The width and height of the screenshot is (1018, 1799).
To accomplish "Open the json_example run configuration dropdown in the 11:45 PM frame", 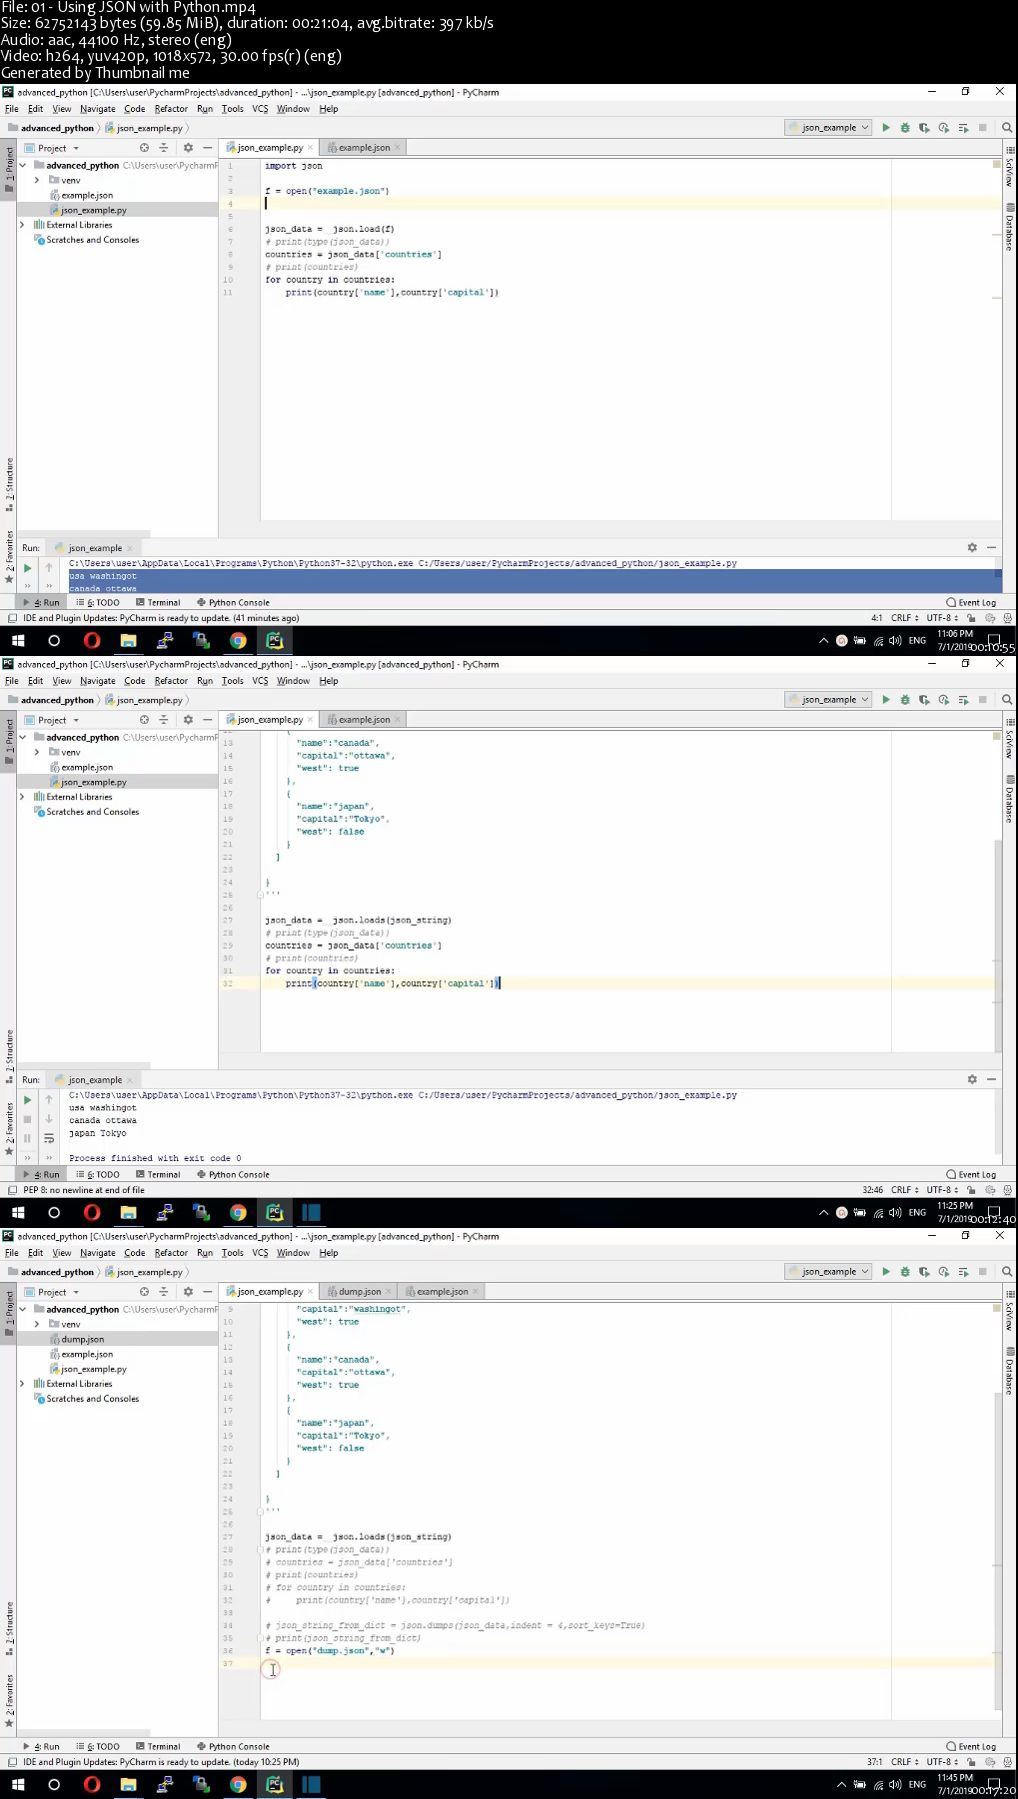I will pos(829,1272).
